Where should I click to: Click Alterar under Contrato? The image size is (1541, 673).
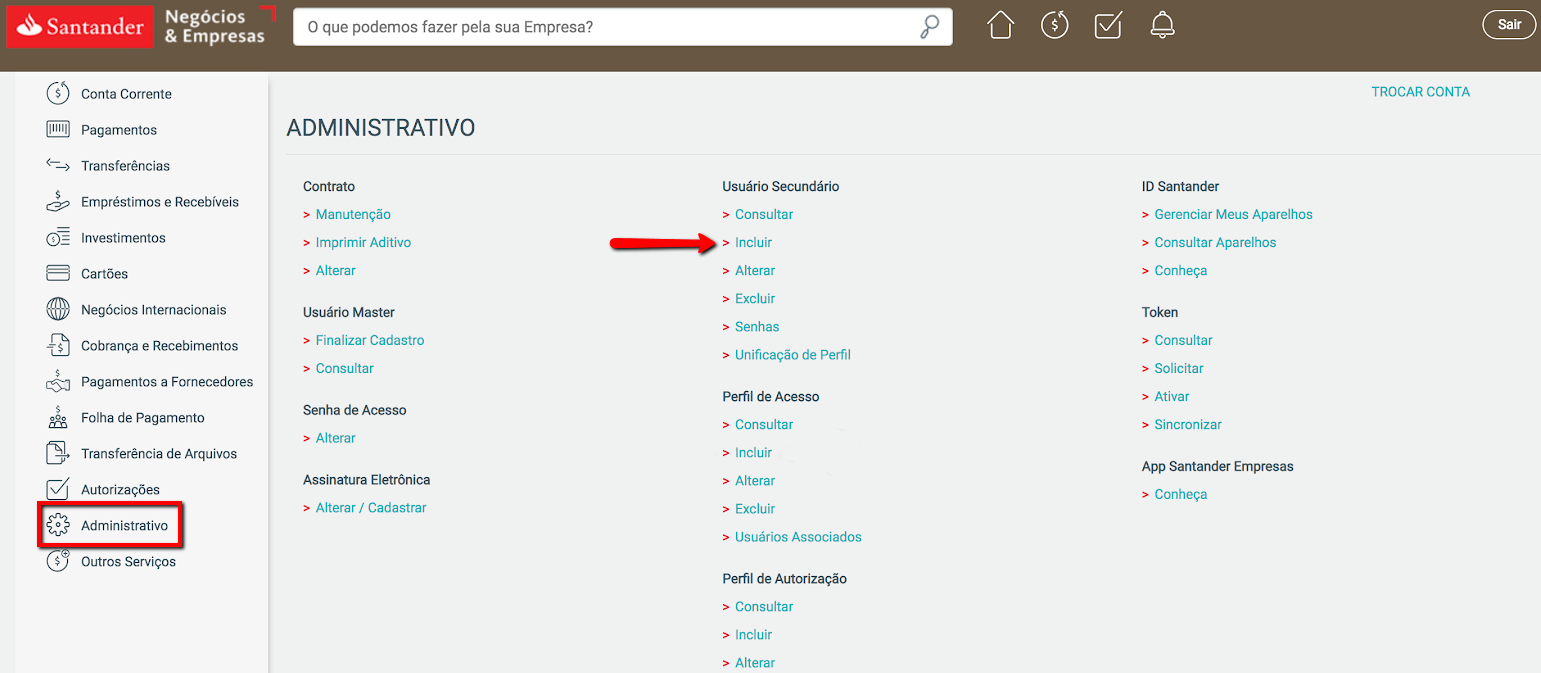335,270
